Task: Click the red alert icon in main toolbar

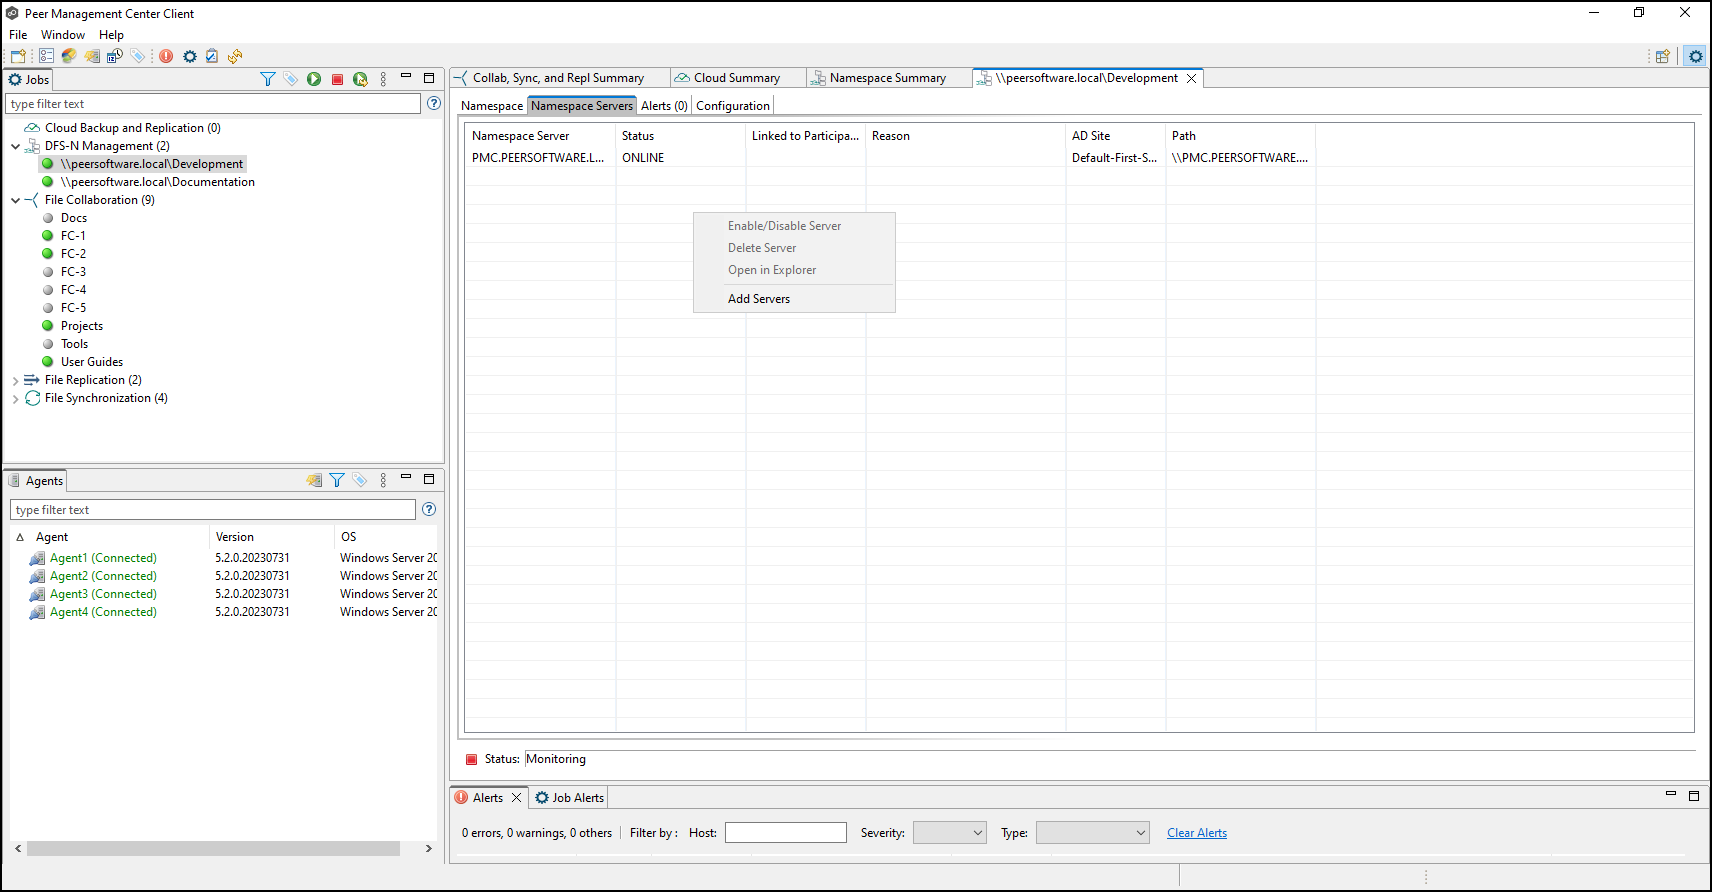Action: pos(166,56)
